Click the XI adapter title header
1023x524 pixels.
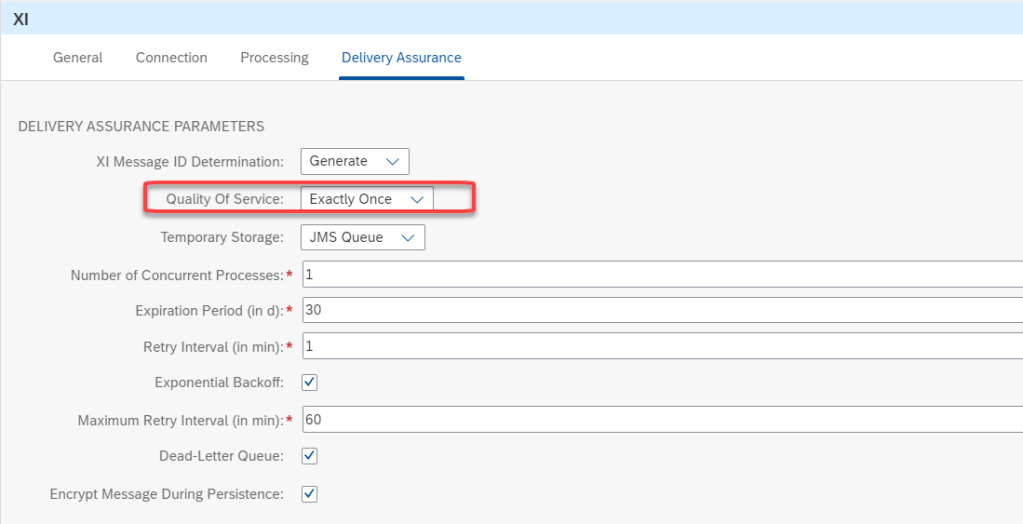tap(21, 18)
